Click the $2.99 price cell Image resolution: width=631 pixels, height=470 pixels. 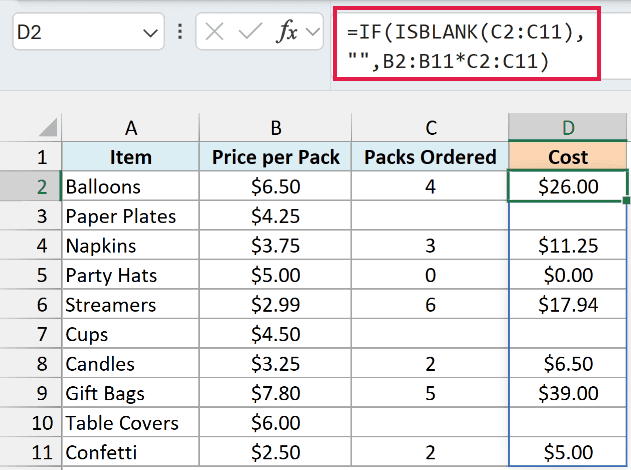coord(276,305)
